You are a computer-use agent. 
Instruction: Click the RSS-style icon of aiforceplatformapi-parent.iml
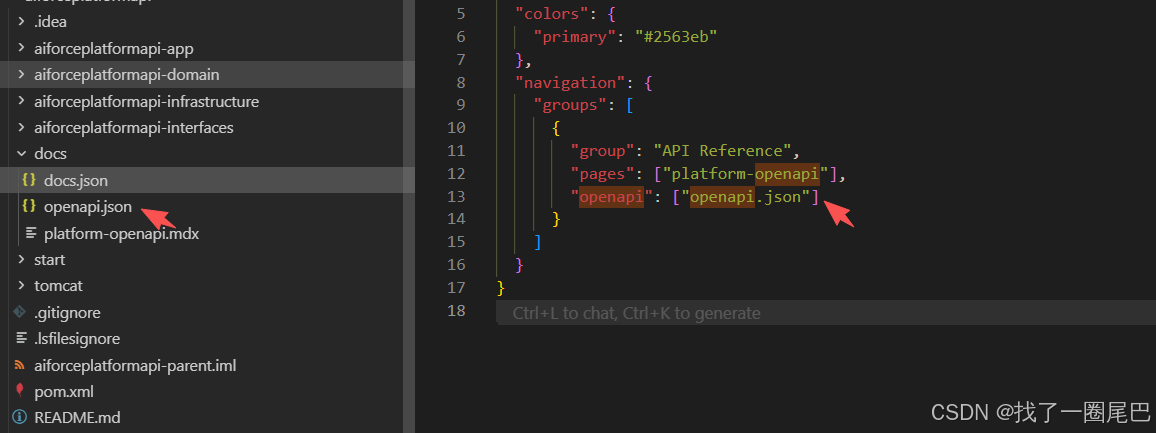pos(20,365)
